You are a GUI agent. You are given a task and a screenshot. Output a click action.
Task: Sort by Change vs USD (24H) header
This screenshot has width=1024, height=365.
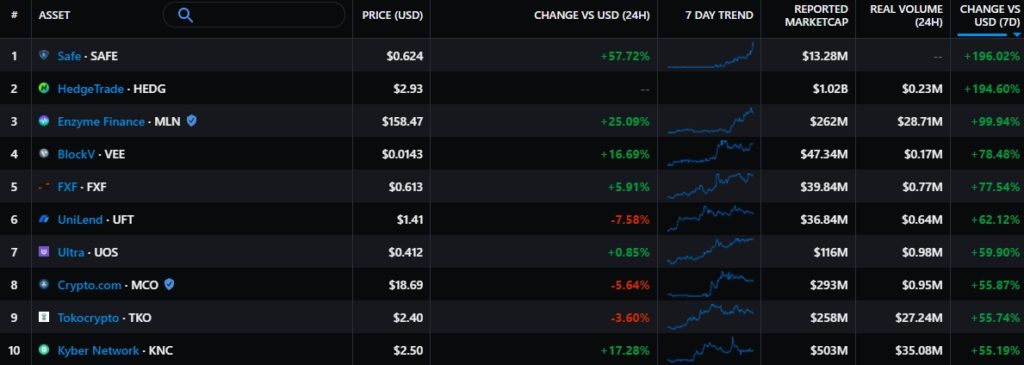(592, 15)
